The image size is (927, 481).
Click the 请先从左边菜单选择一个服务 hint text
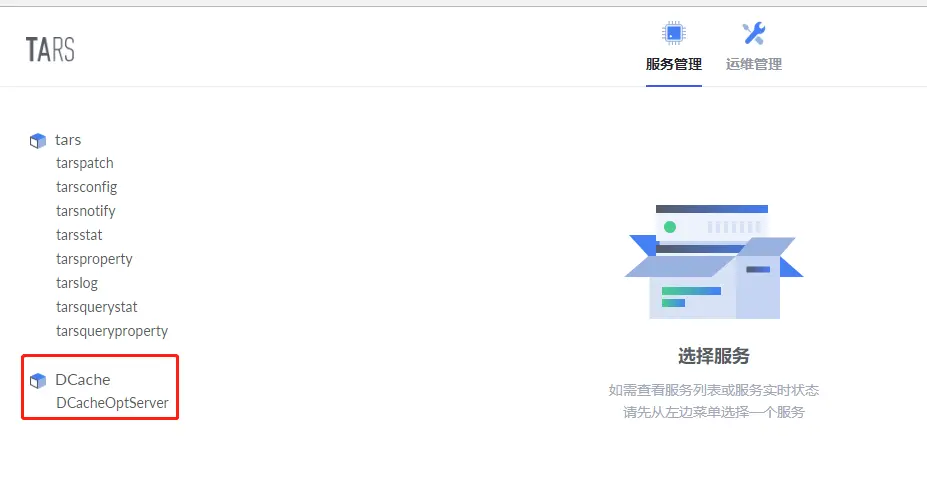click(x=714, y=412)
